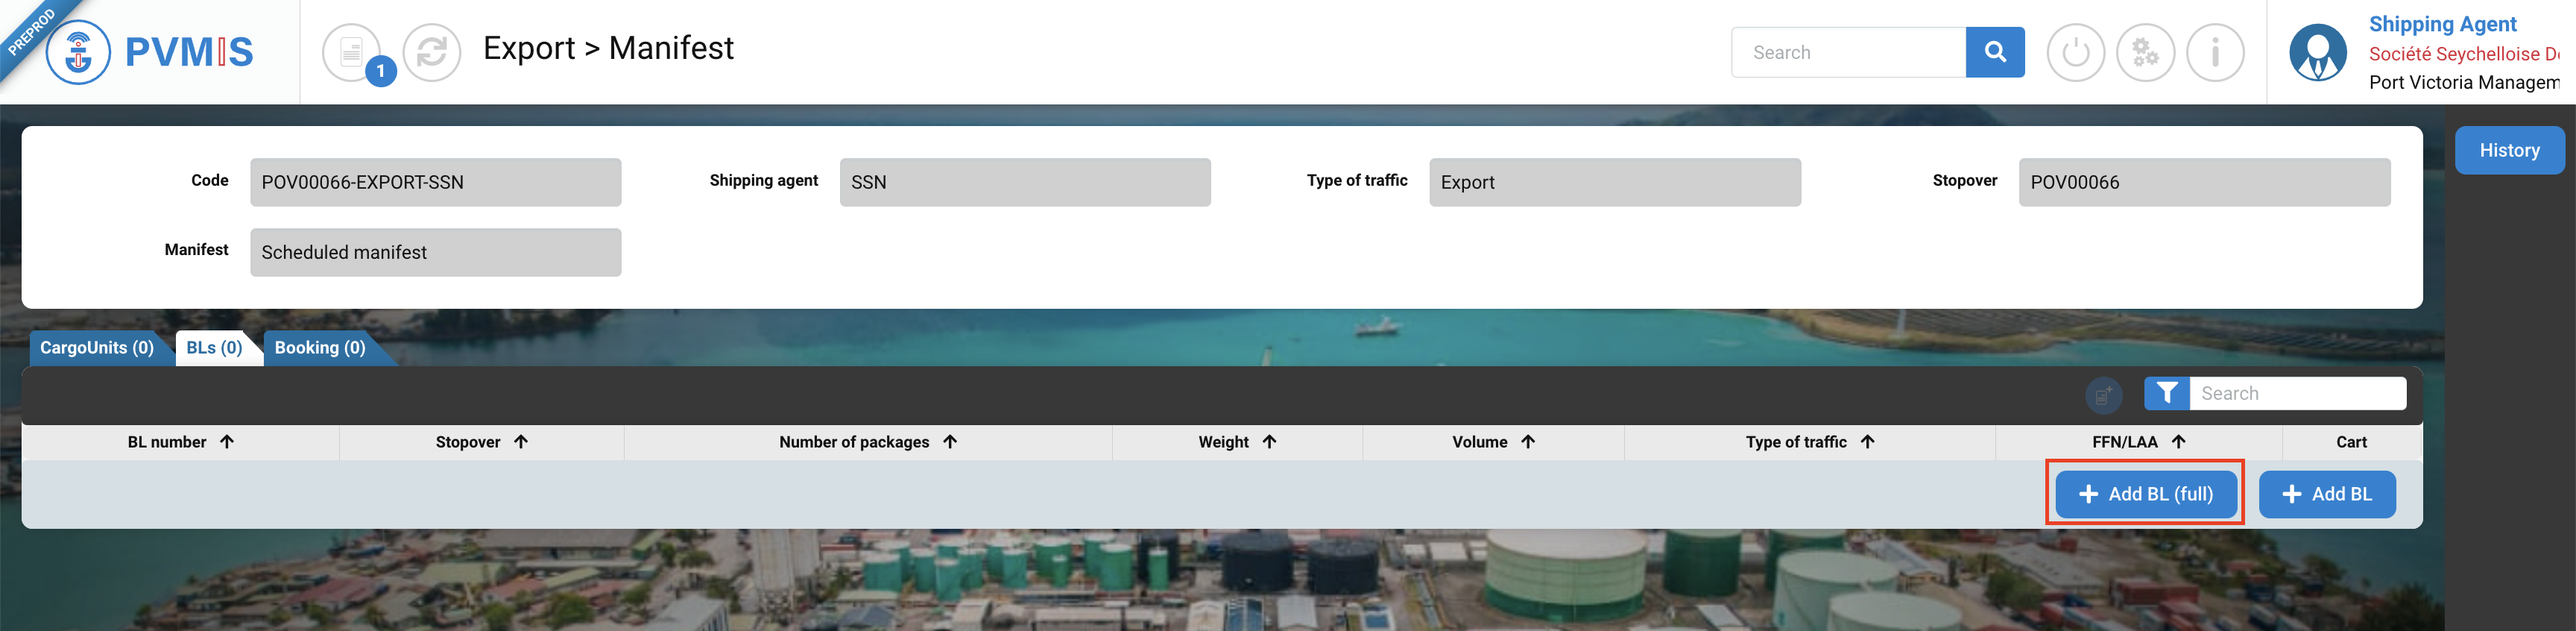Open the info icon
Screen dimensions: 2576x631
2215,52
